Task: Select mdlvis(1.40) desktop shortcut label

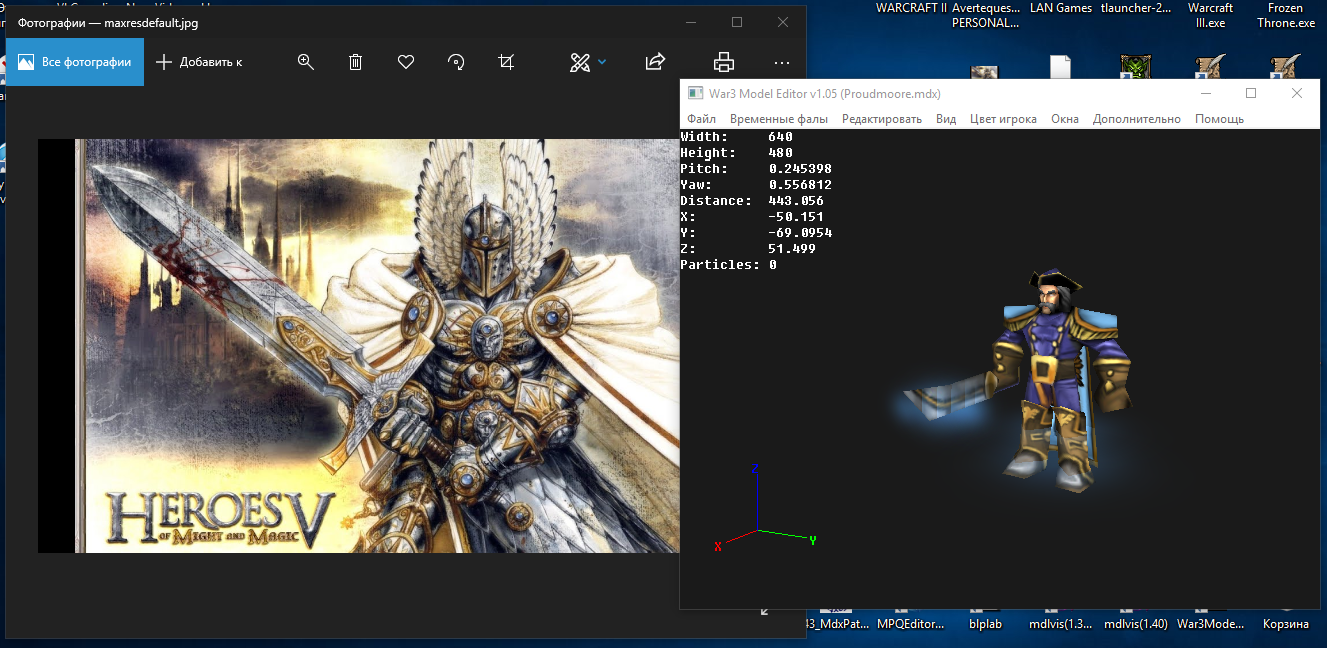Action: coord(1135,624)
